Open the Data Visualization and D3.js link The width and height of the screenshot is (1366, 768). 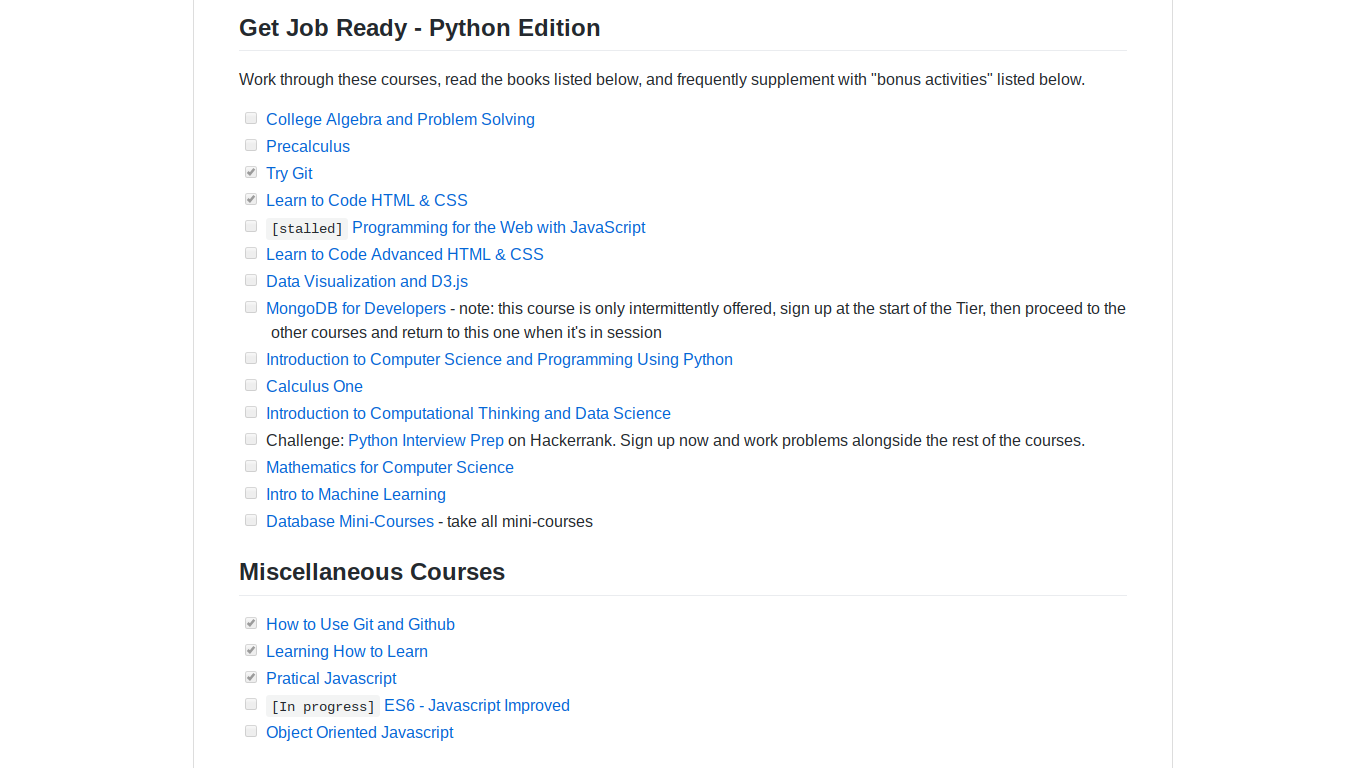(367, 281)
